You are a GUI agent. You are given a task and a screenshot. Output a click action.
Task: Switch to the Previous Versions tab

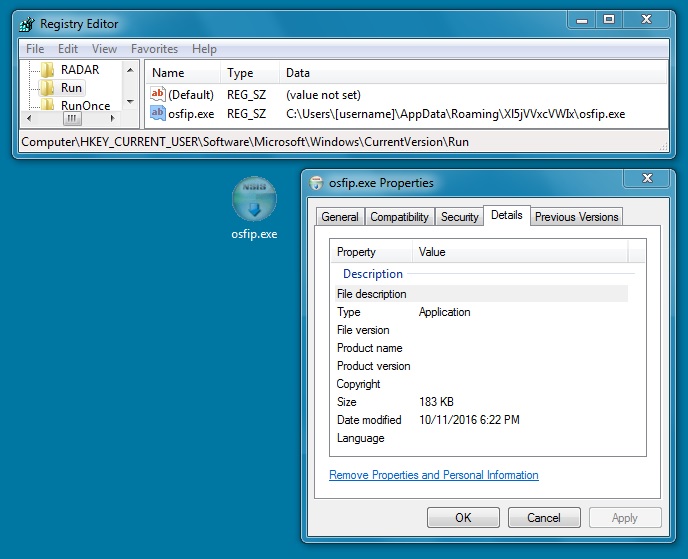click(x=577, y=217)
